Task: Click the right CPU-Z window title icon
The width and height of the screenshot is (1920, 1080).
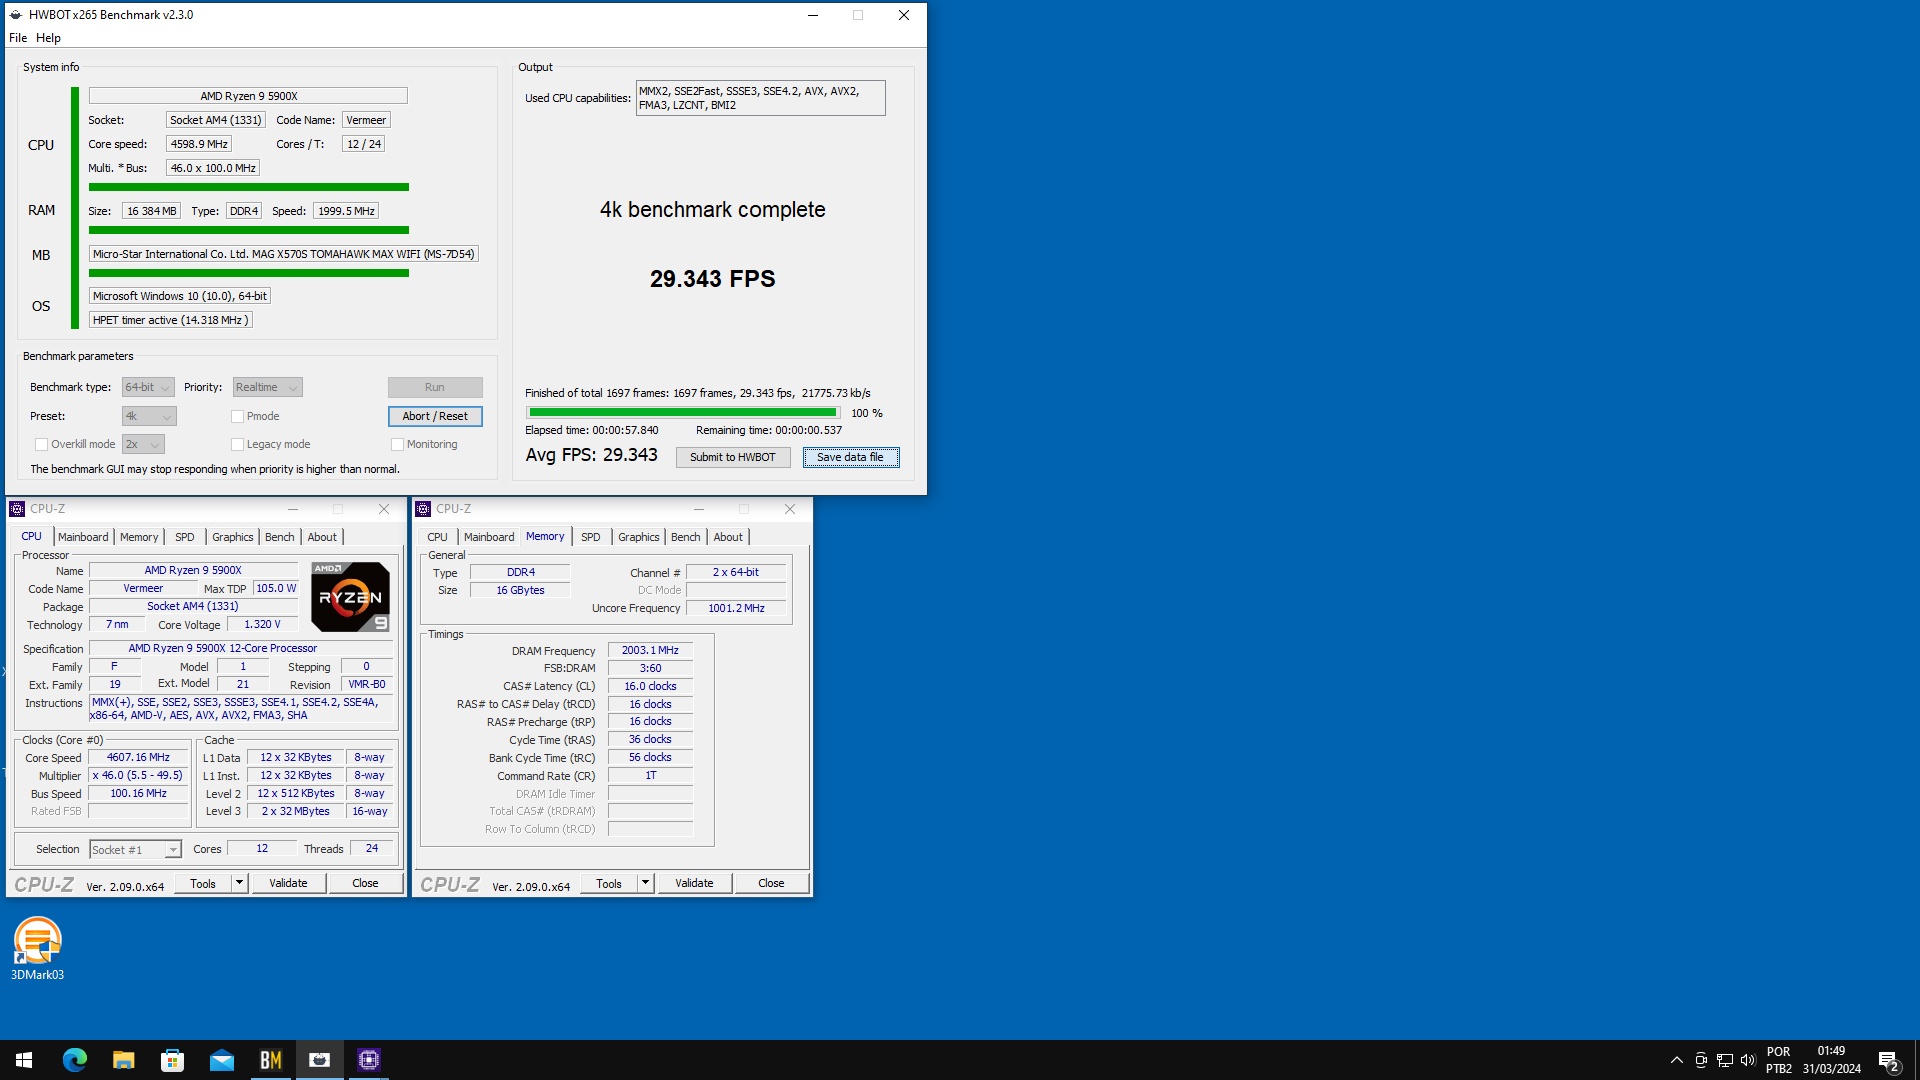Action: 423,509
